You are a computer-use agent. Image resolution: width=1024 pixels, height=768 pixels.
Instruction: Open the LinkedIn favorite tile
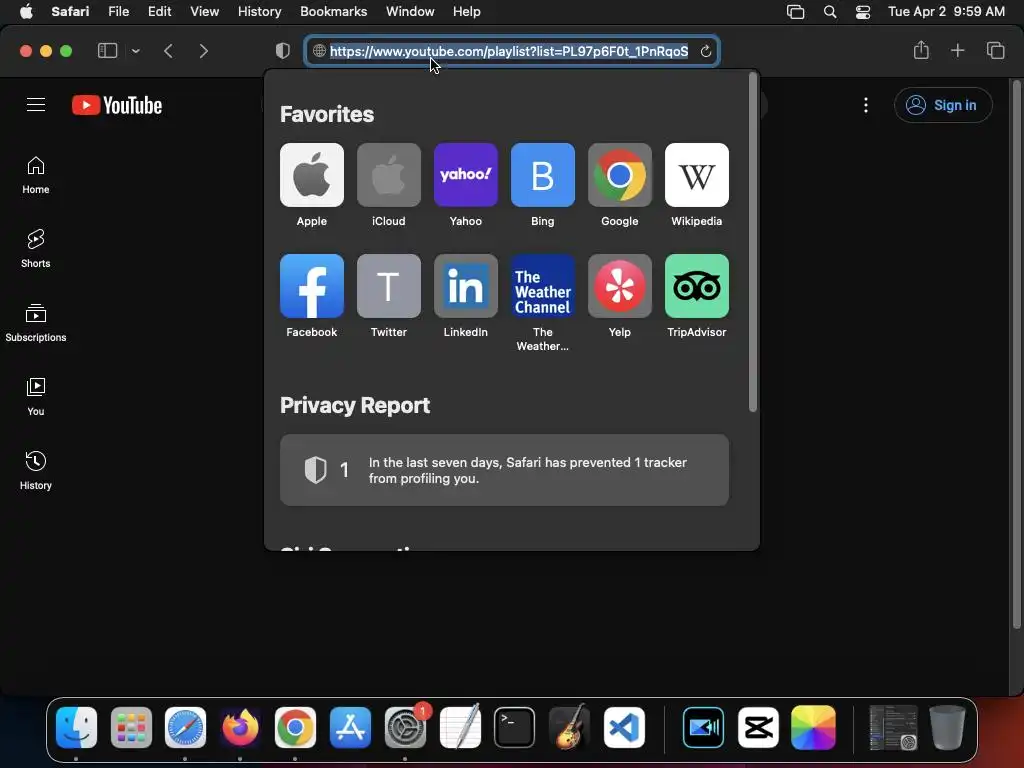click(466, 286)
